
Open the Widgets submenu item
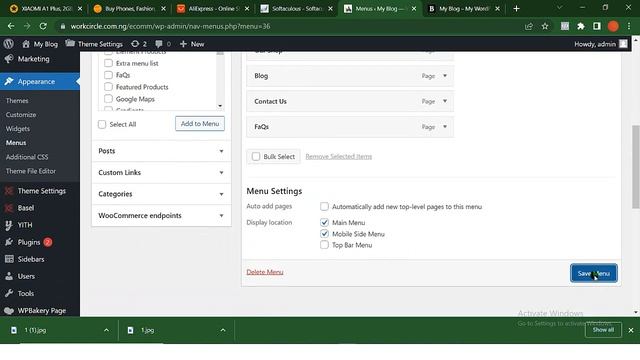(x=18, y=129)
